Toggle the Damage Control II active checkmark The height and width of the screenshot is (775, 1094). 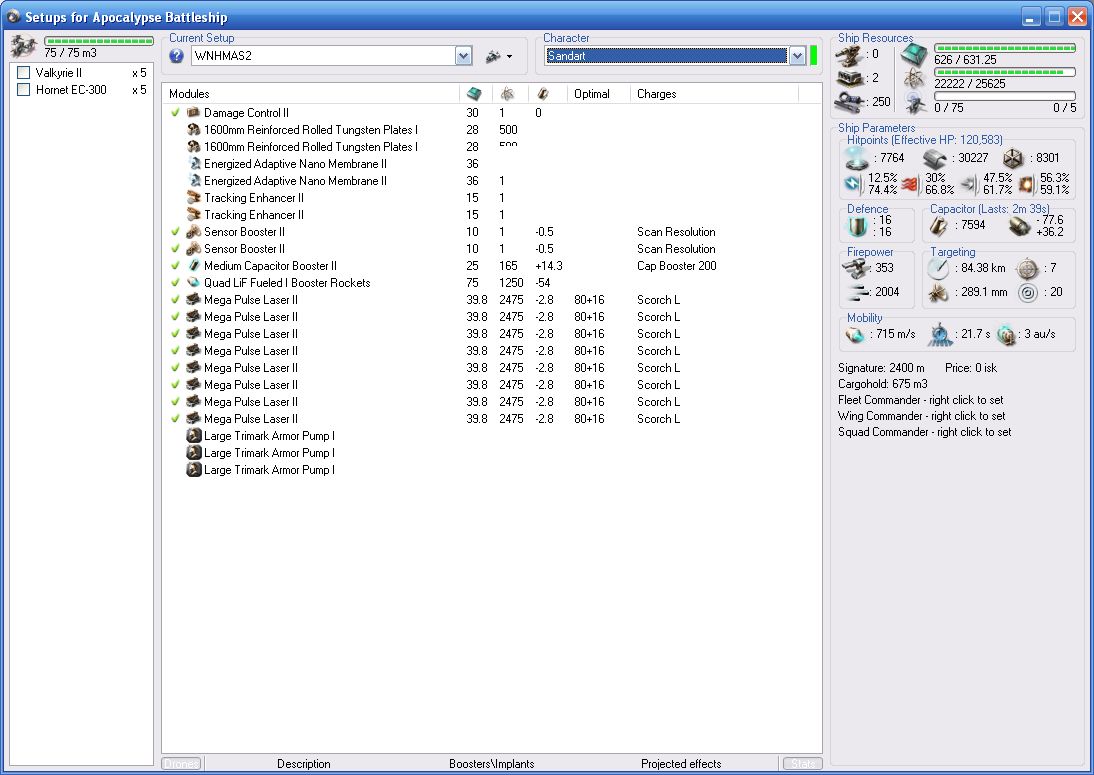(175, 112)
